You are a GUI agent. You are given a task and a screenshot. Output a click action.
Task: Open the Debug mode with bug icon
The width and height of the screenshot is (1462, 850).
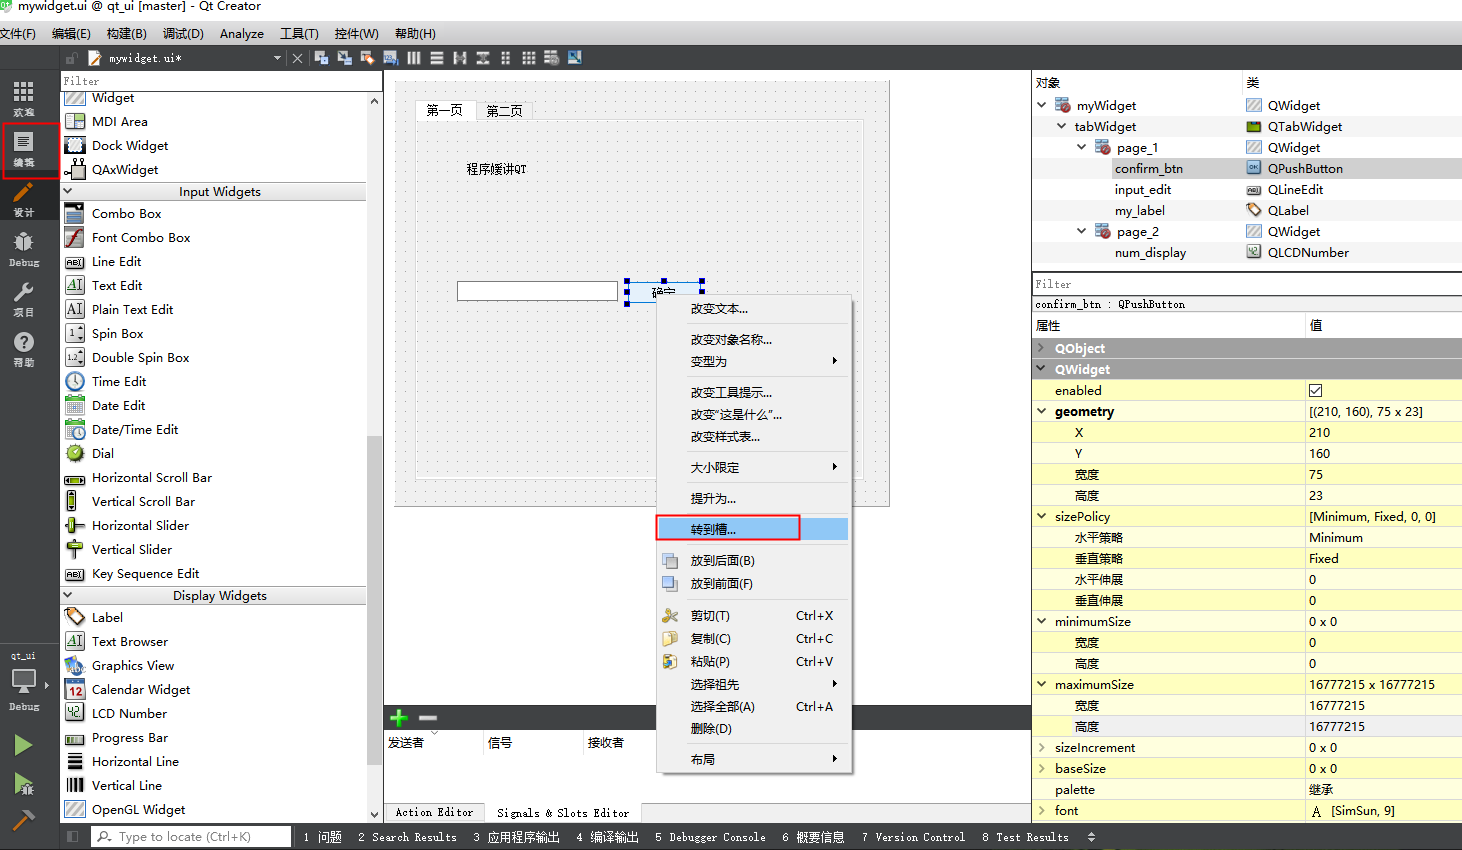24,249
